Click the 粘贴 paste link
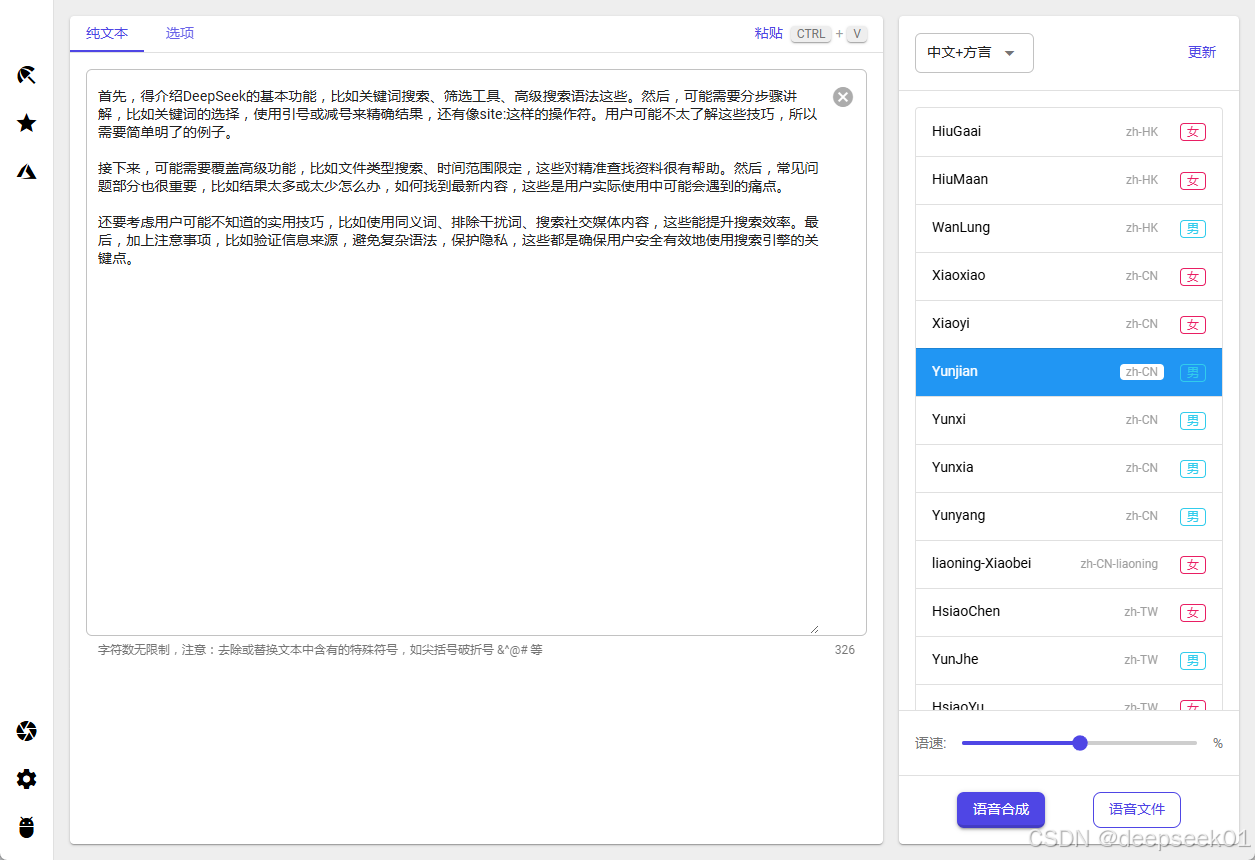 pyautogui.click(x=769, y=33)
